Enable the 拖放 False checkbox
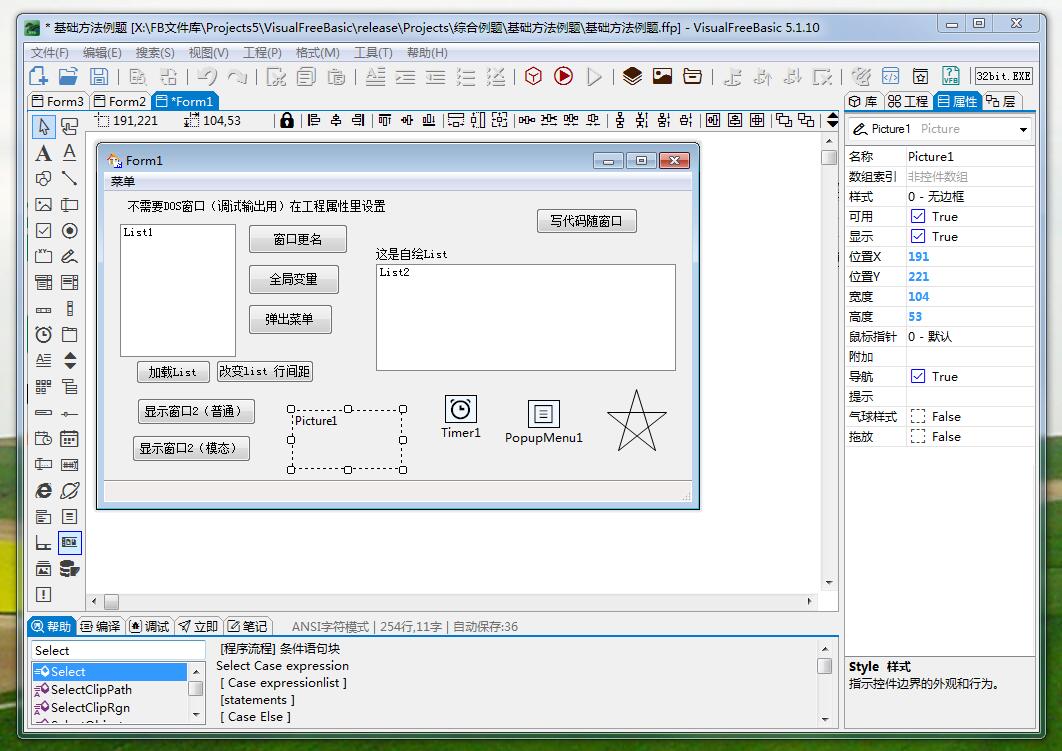 pyautogui.click(x=918, y=437)
